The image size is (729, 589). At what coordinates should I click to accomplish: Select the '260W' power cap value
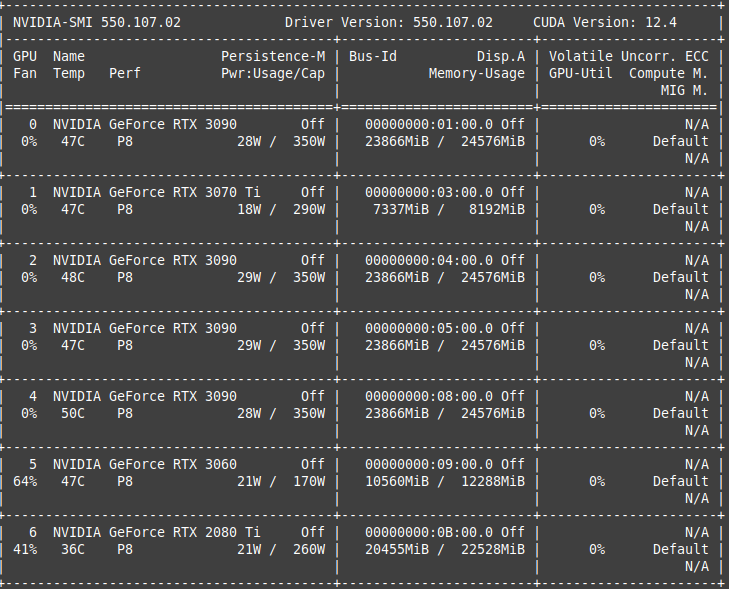(x=309, y=549)
